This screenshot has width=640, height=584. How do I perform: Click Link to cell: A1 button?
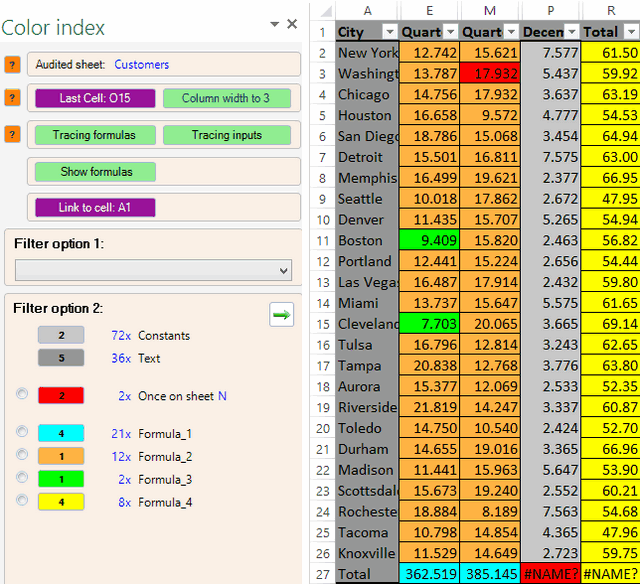(95, 207)
